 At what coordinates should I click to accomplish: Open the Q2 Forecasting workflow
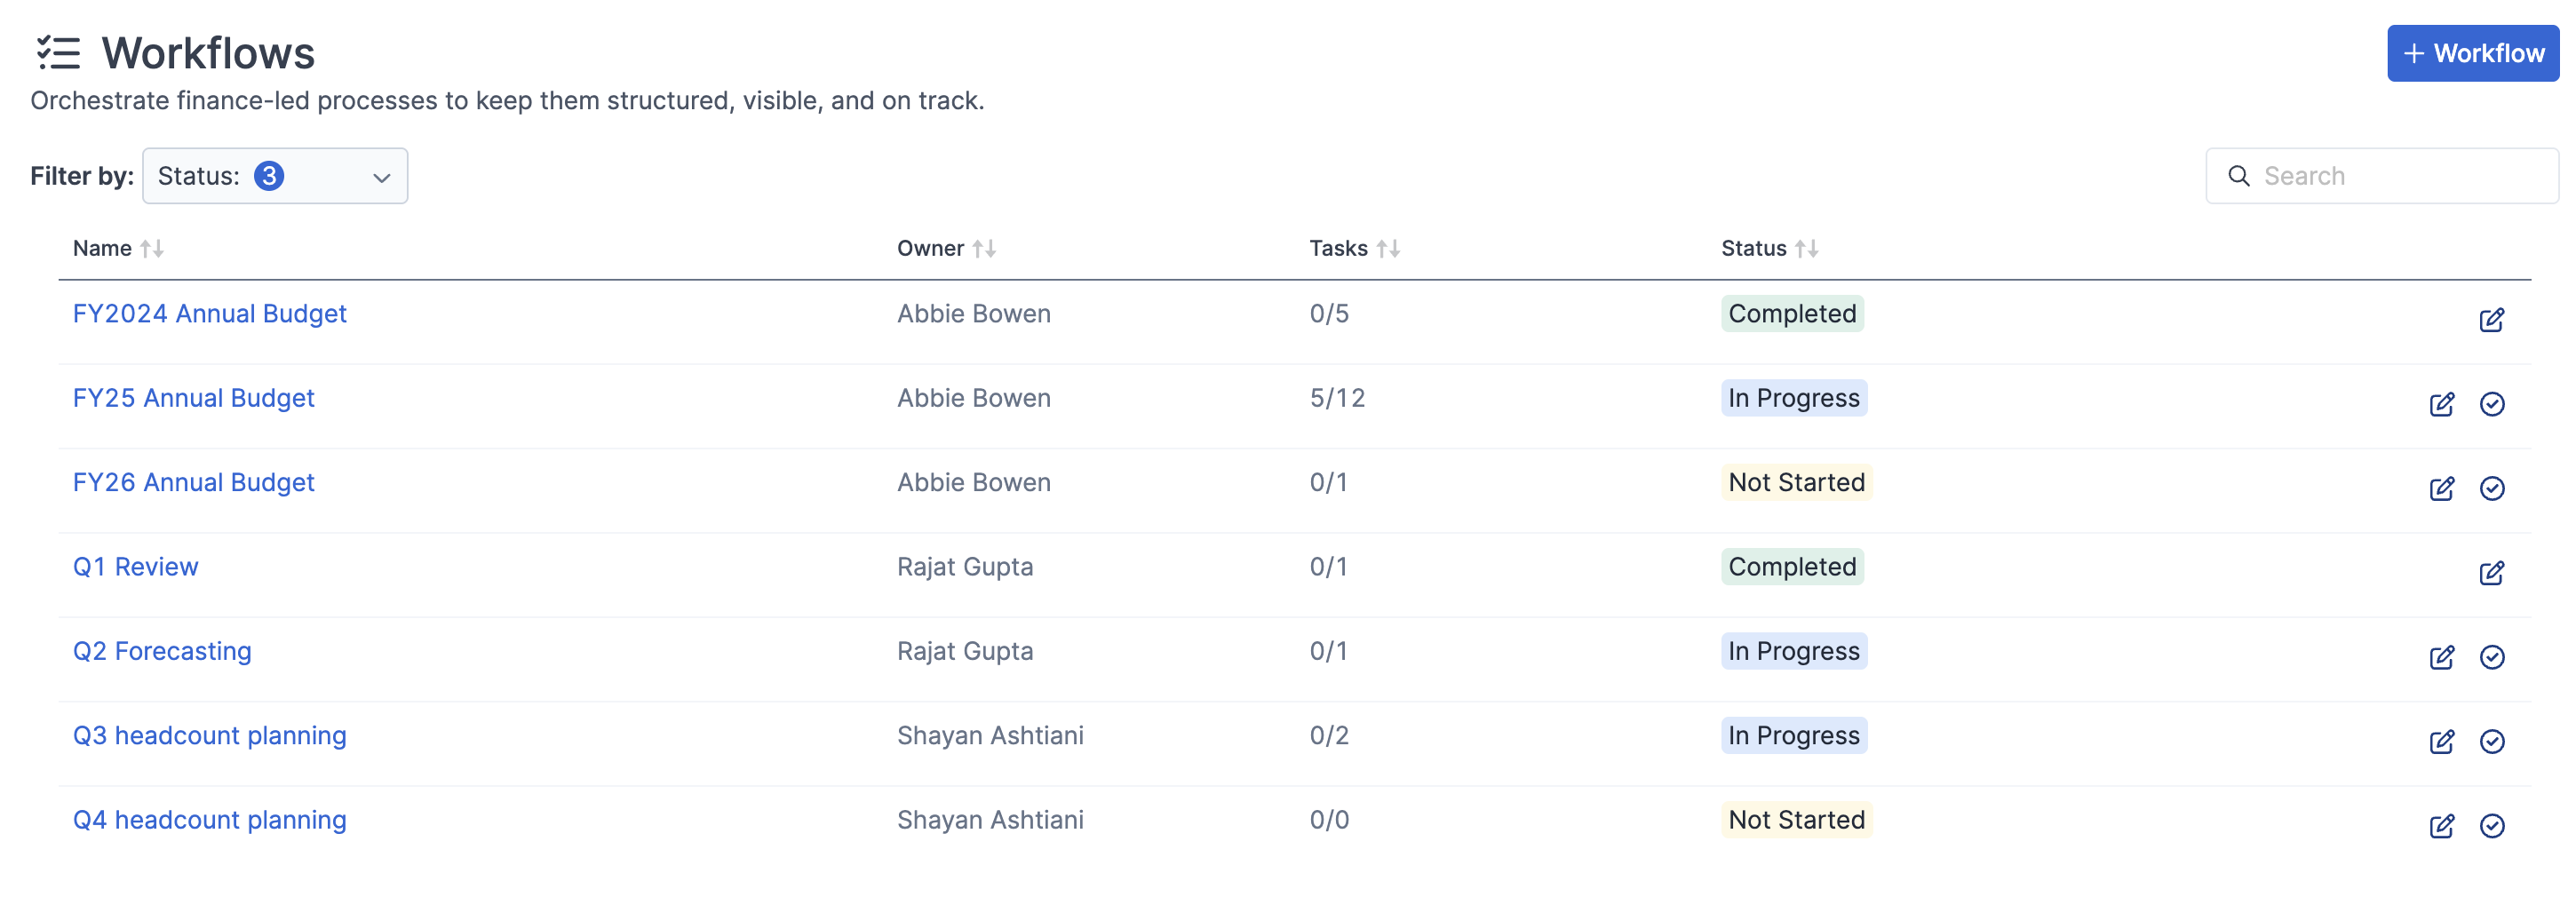(x=161, y=651)
